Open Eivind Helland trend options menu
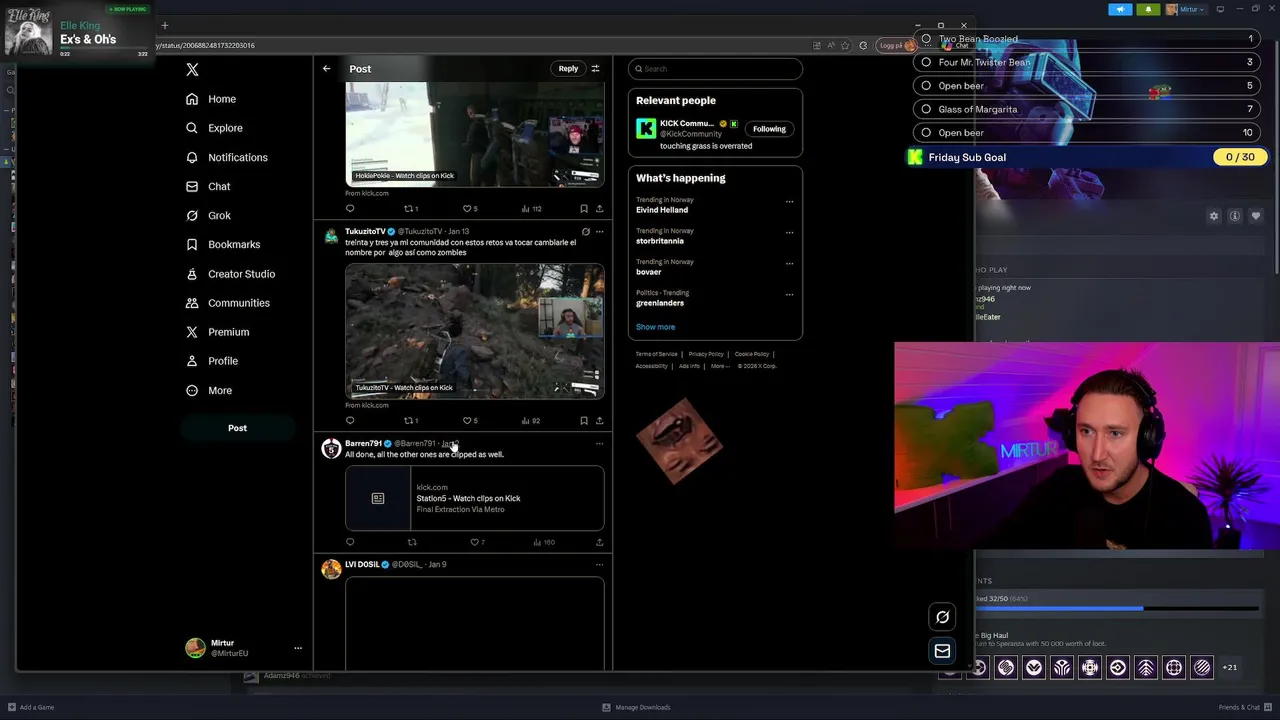 [x=789, y=202]
